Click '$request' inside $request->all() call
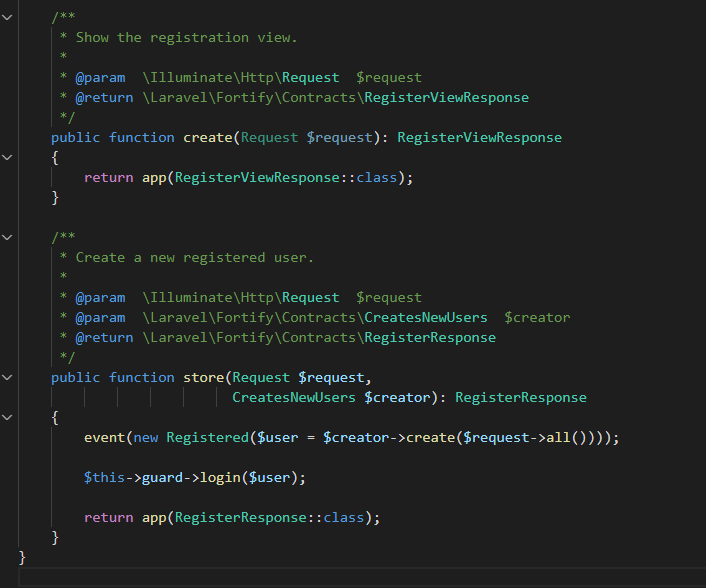This screenshot has height=588, width=706. [x=496, y=438]
